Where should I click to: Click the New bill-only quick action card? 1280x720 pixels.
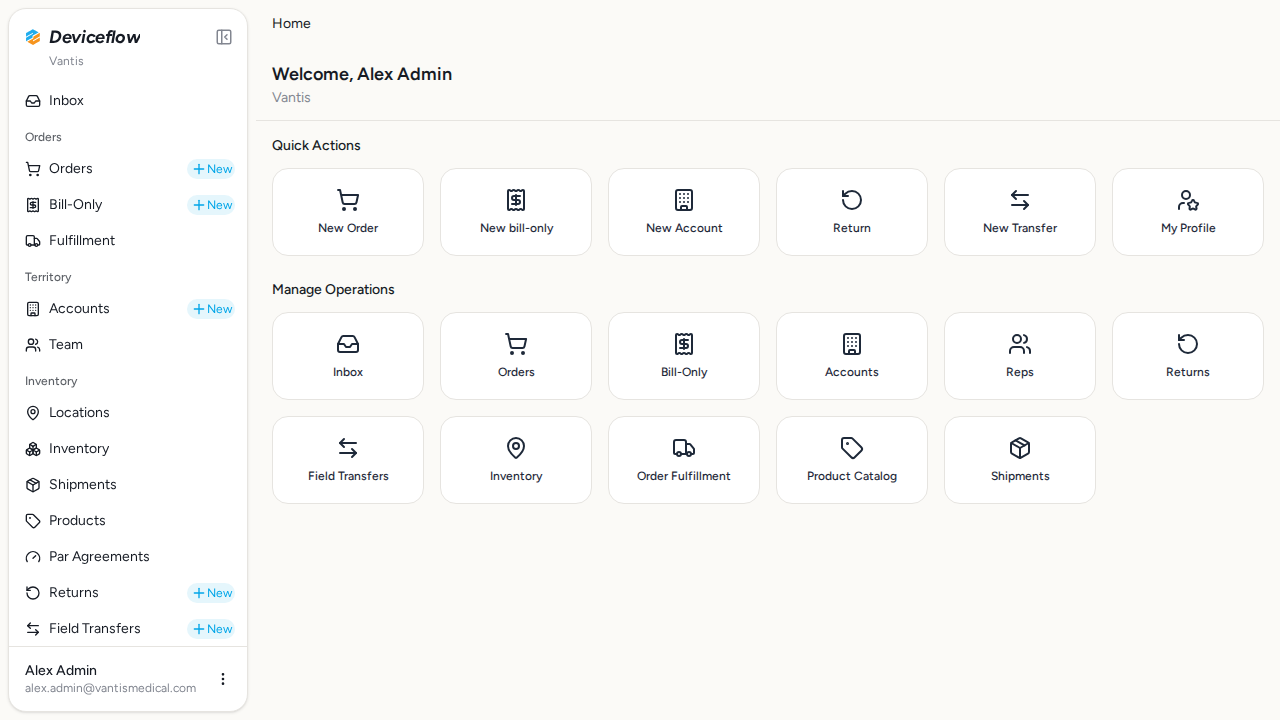[x=516, y=212]
